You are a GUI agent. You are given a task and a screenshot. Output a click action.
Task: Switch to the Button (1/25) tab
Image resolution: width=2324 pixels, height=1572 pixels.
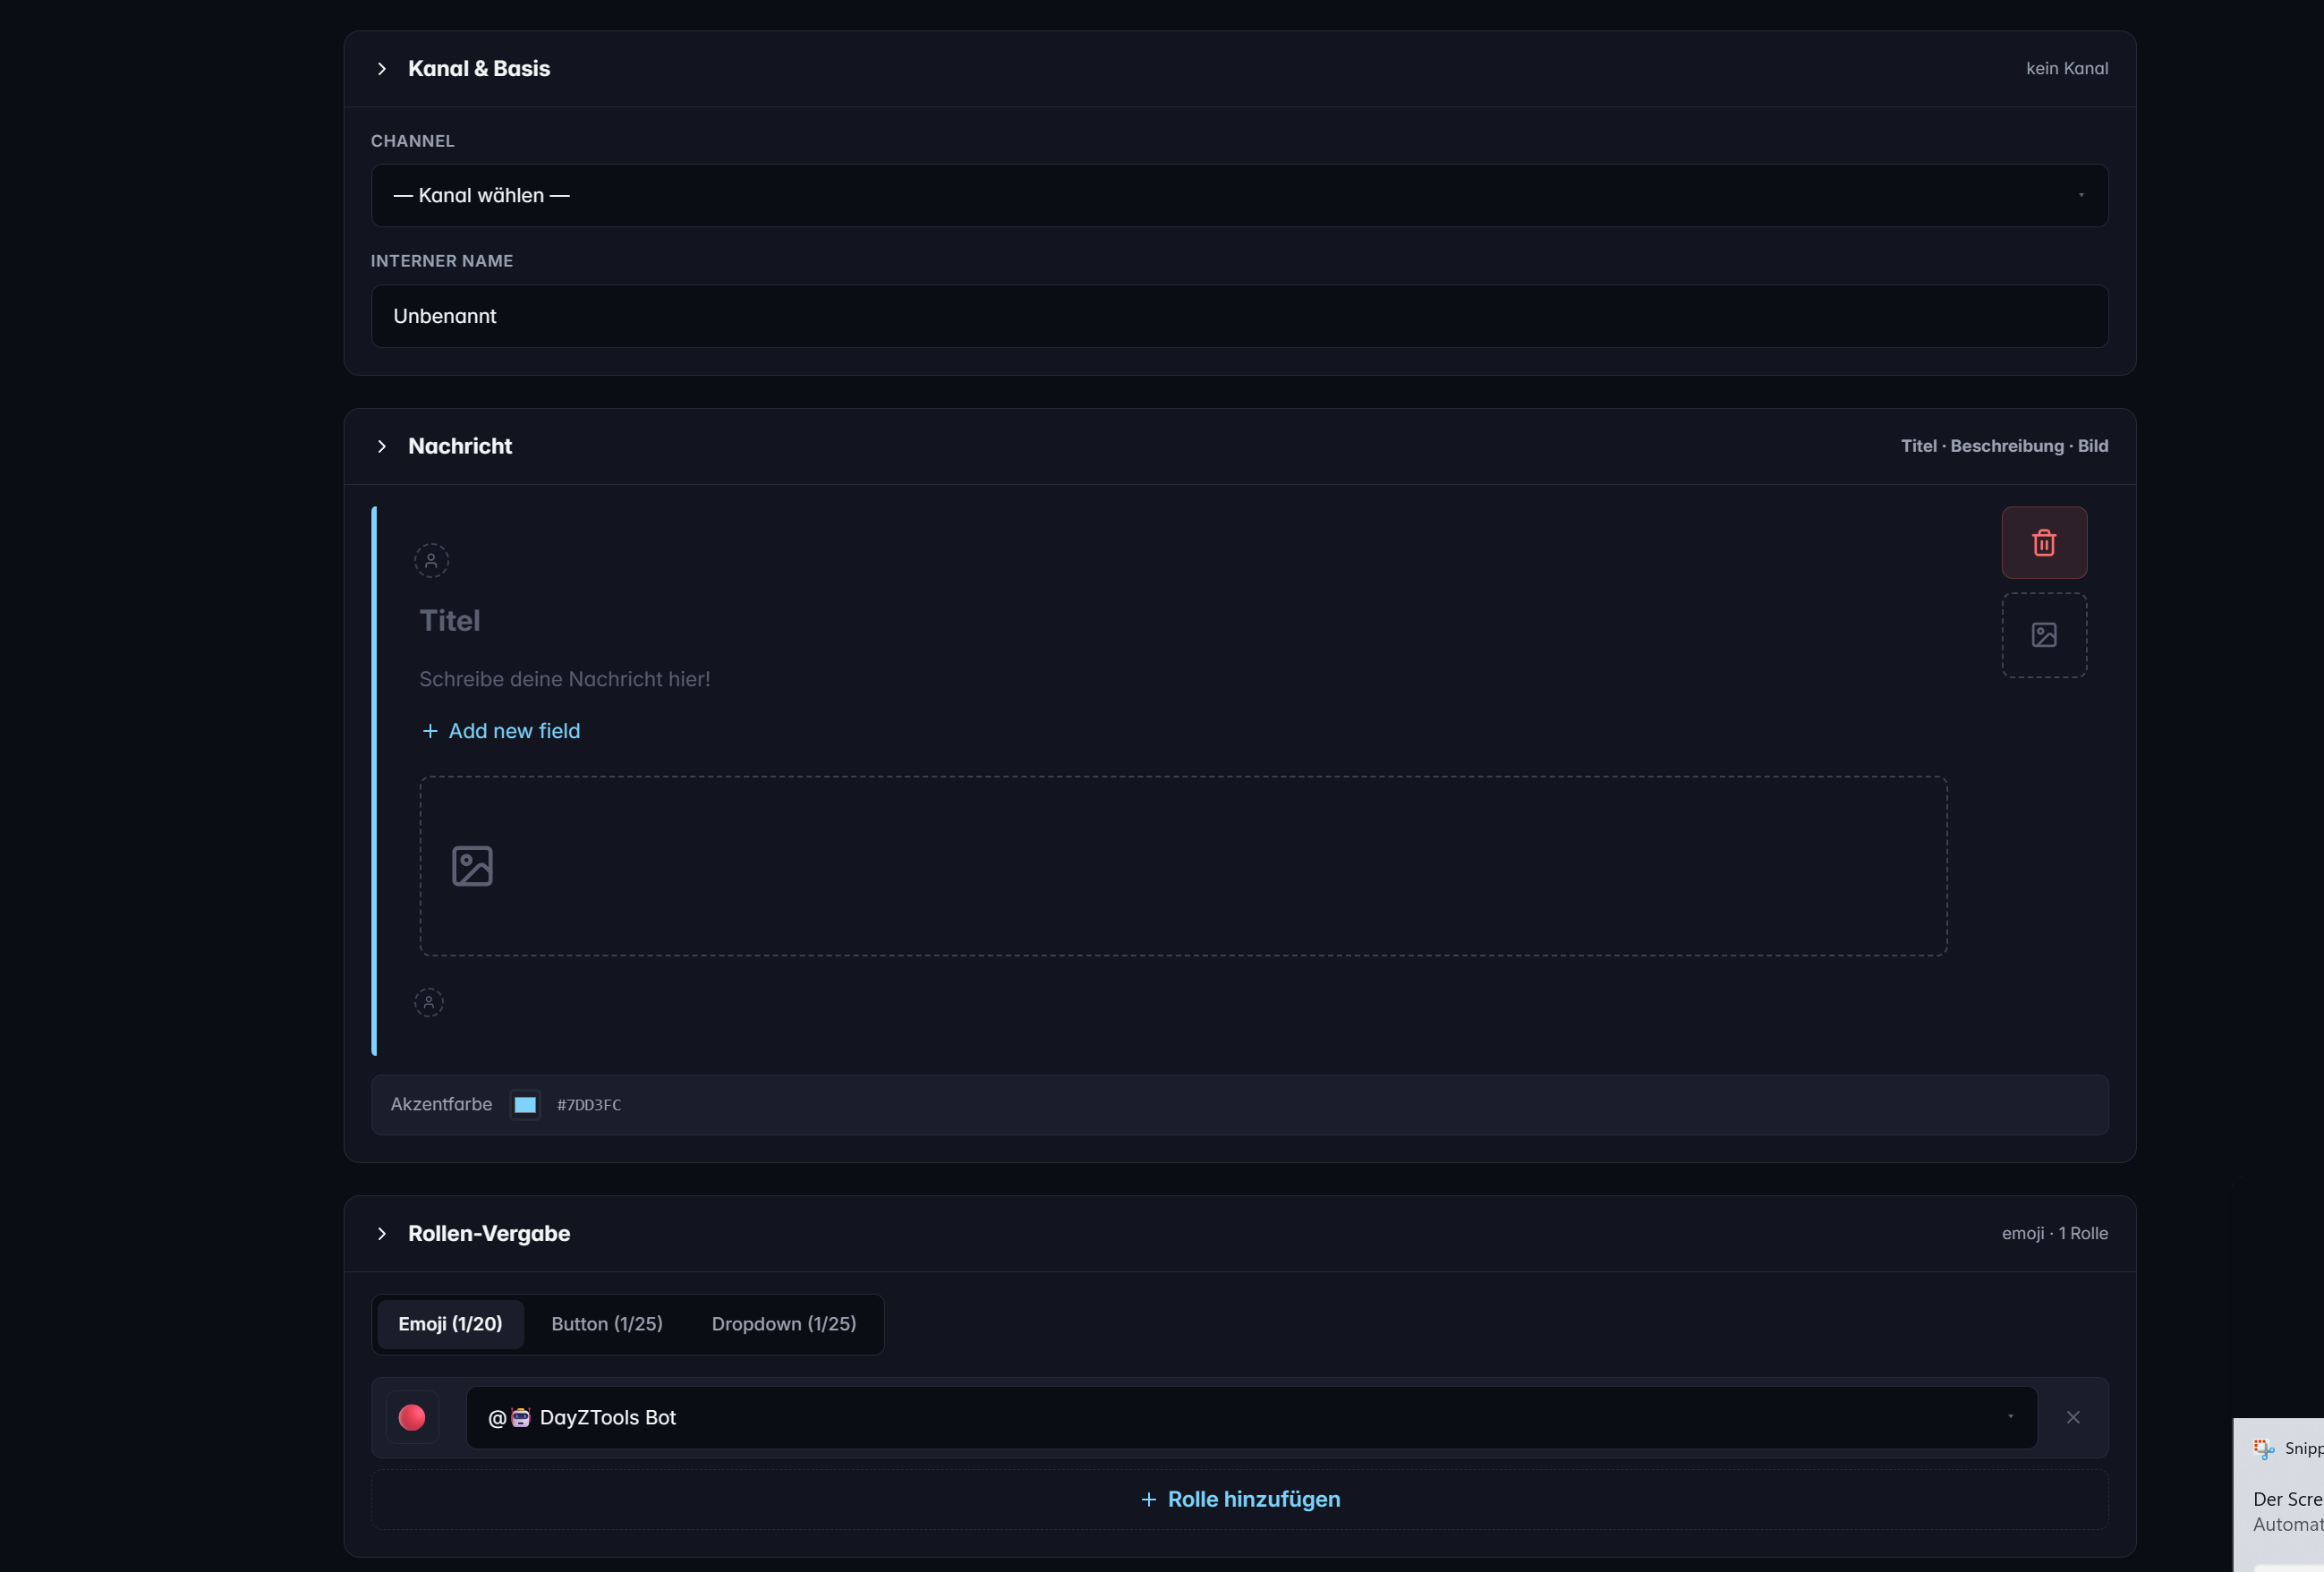[x=606, y=1323]
